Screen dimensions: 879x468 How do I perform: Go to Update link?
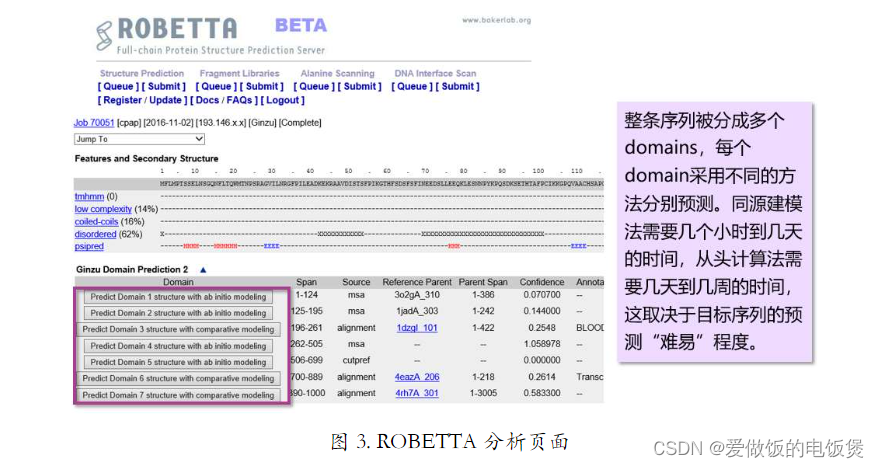coord(165,100)
